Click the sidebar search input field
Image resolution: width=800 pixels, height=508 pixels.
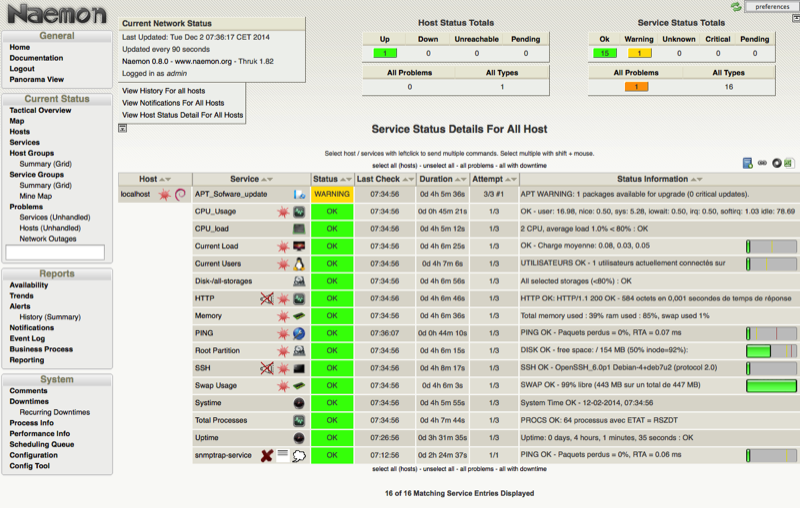[55, 253]
